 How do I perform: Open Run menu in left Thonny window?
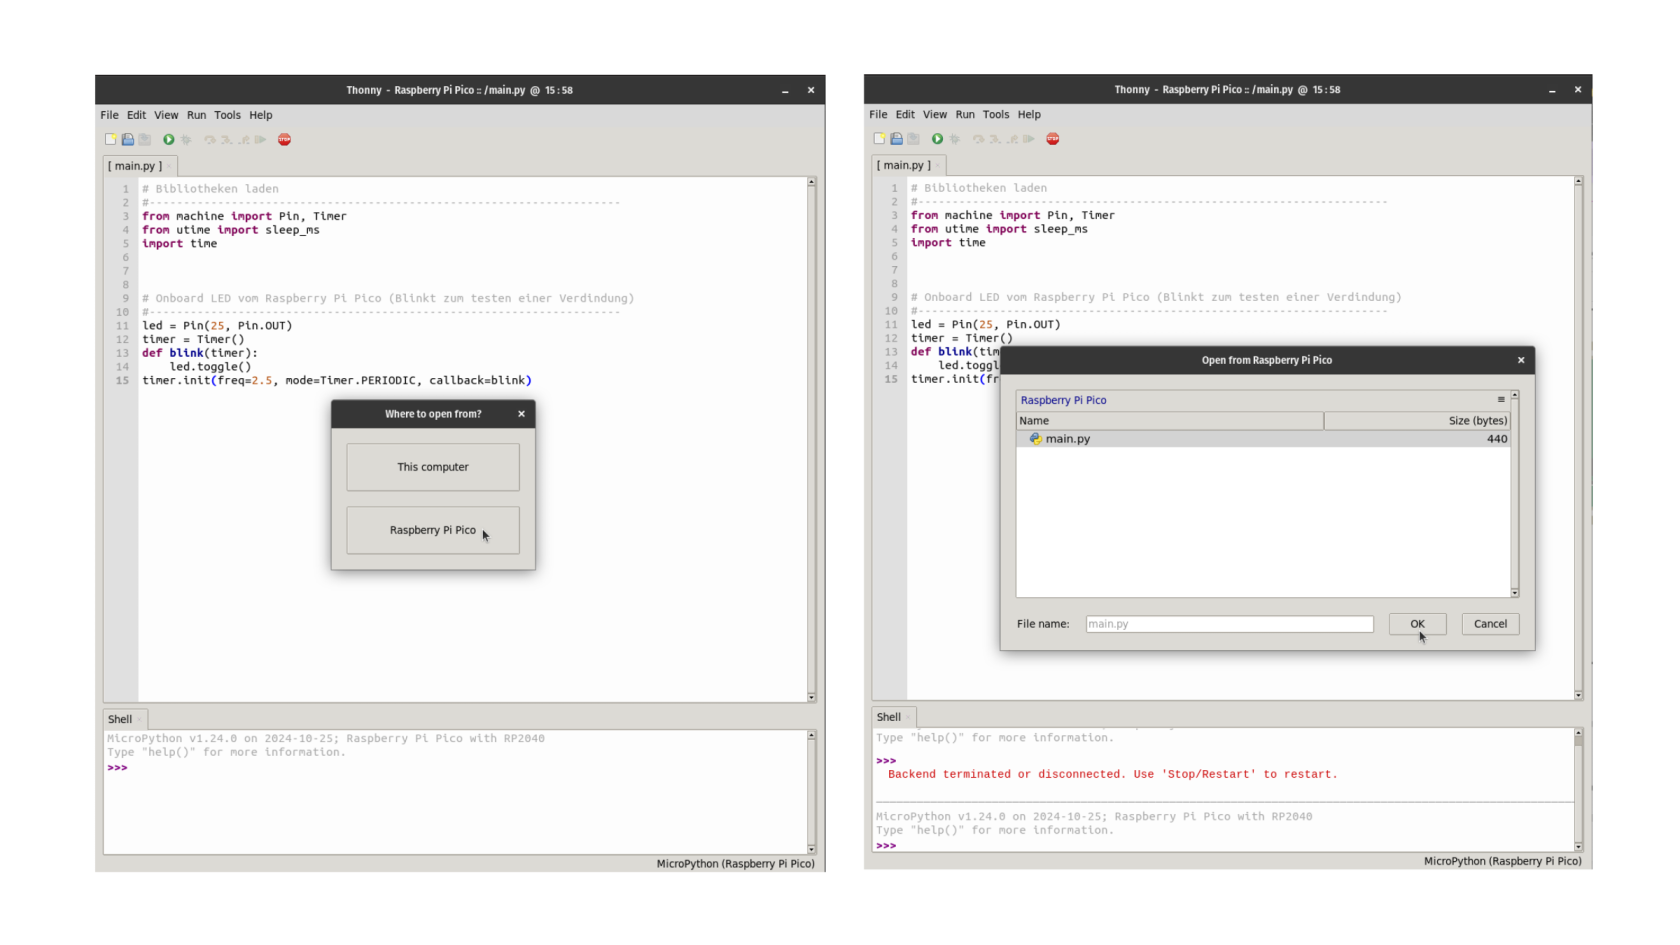(196, 115)
